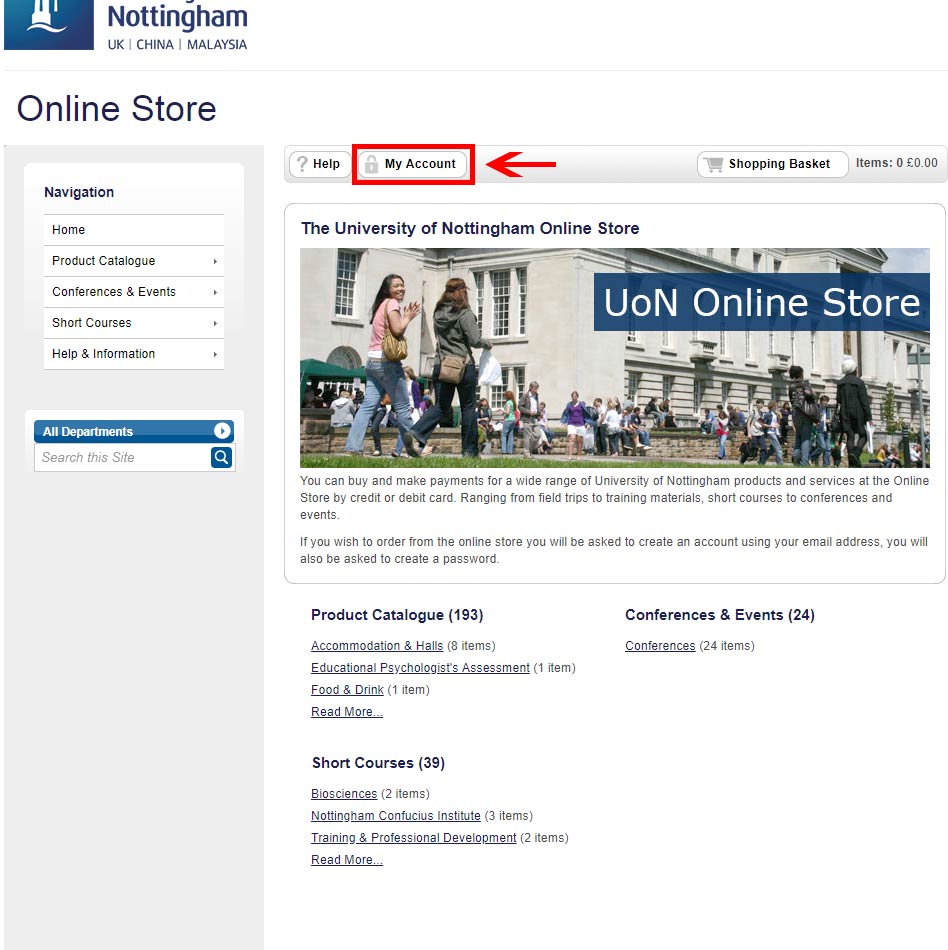Viewport: 948px width, 950px height.
Task: Click Read More under Product Catalogue
Action: tap(346, 712)
